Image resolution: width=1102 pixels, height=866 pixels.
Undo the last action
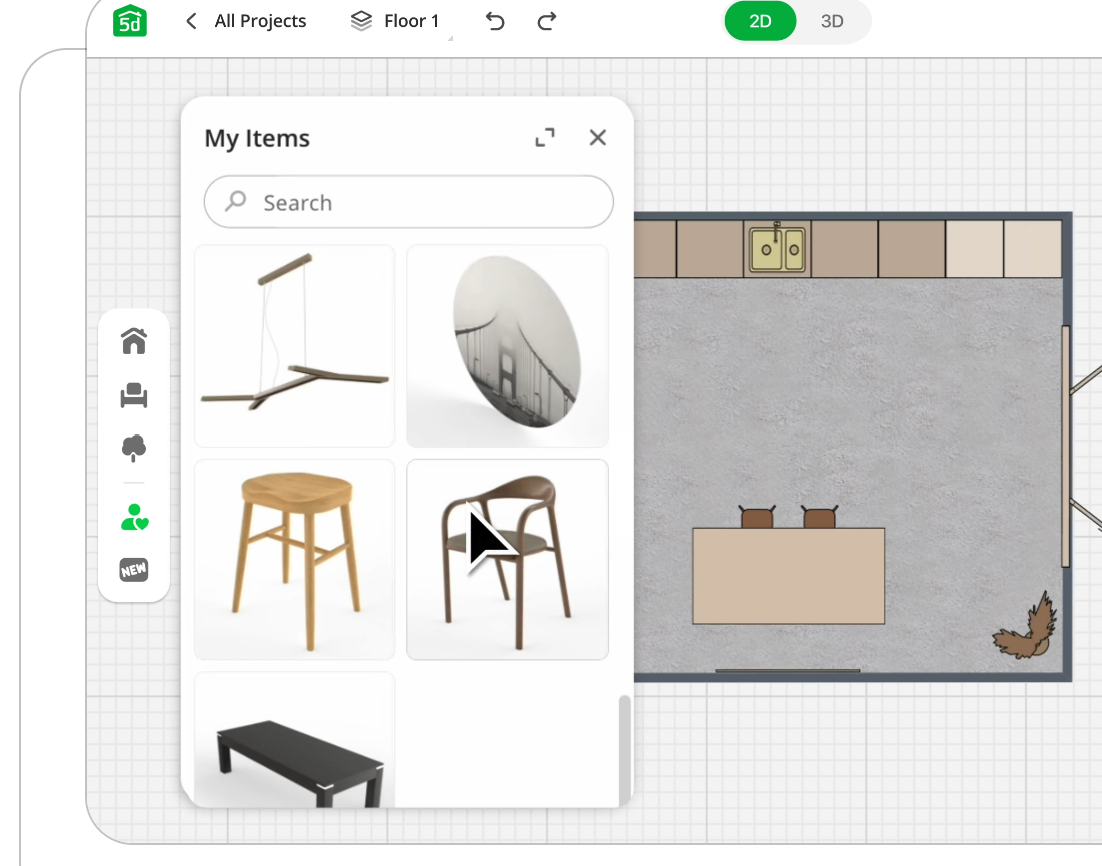coord(495,21)
